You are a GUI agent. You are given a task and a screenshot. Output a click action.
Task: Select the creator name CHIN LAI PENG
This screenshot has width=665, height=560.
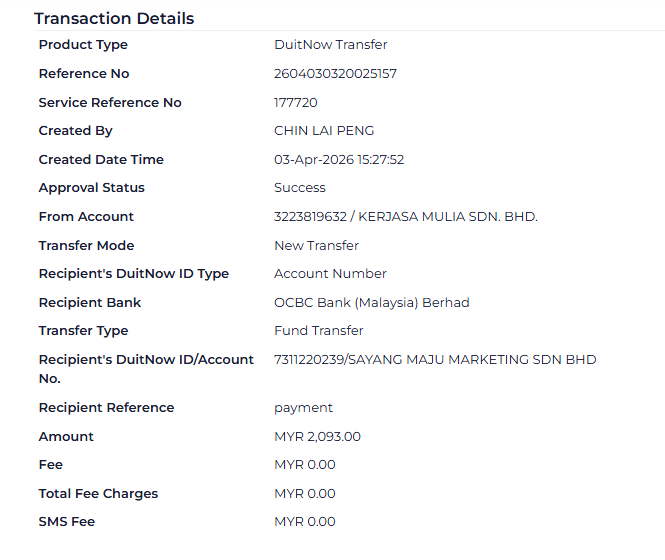tap(324, 131)
